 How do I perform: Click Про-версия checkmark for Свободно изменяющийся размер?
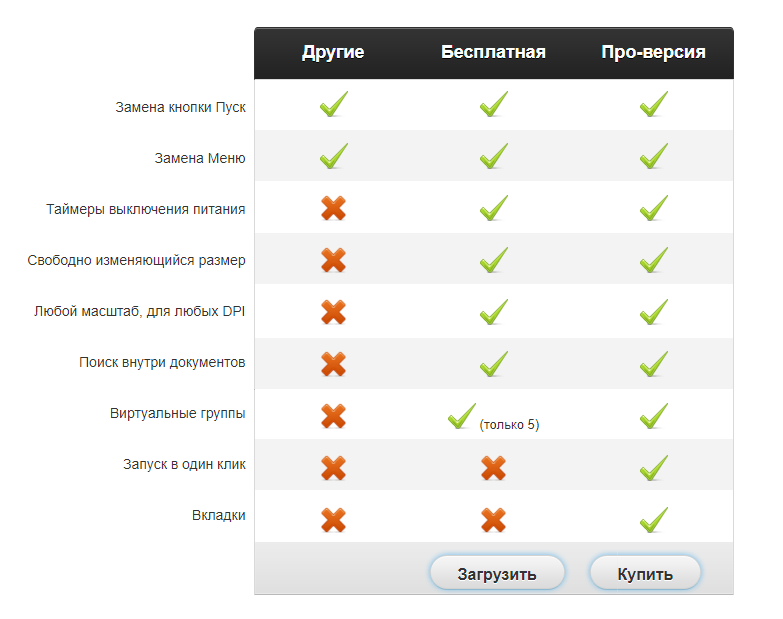point(653,260)
